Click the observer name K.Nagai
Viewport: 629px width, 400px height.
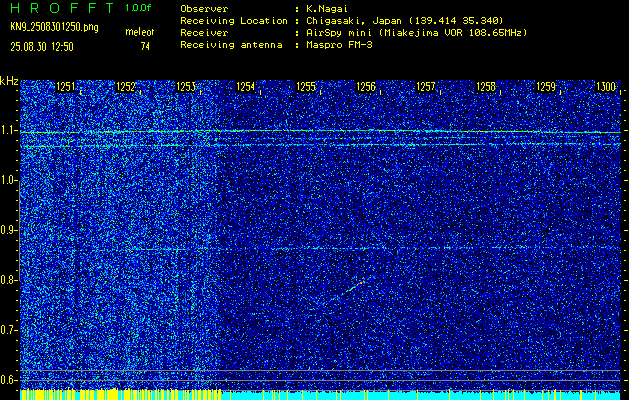327,9
